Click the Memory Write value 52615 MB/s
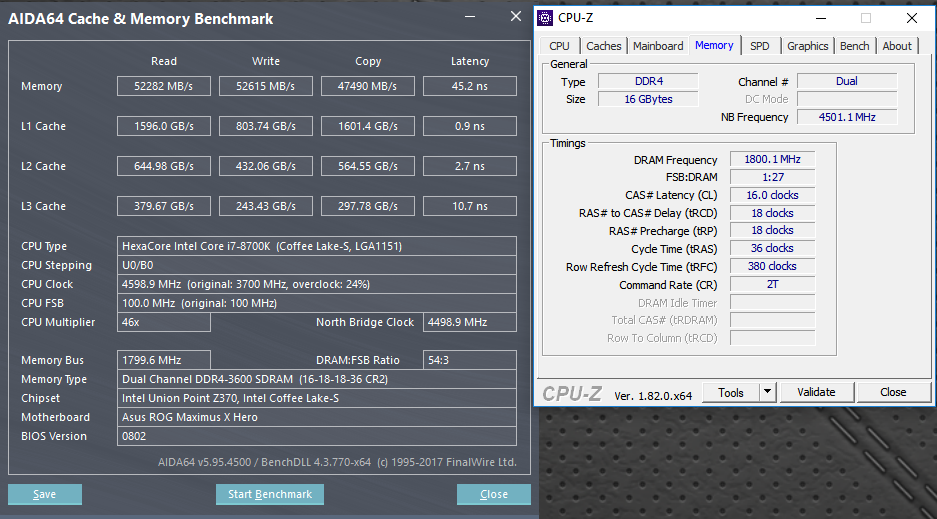The width and height of the screenshot is (937, 519). (265, 86)
